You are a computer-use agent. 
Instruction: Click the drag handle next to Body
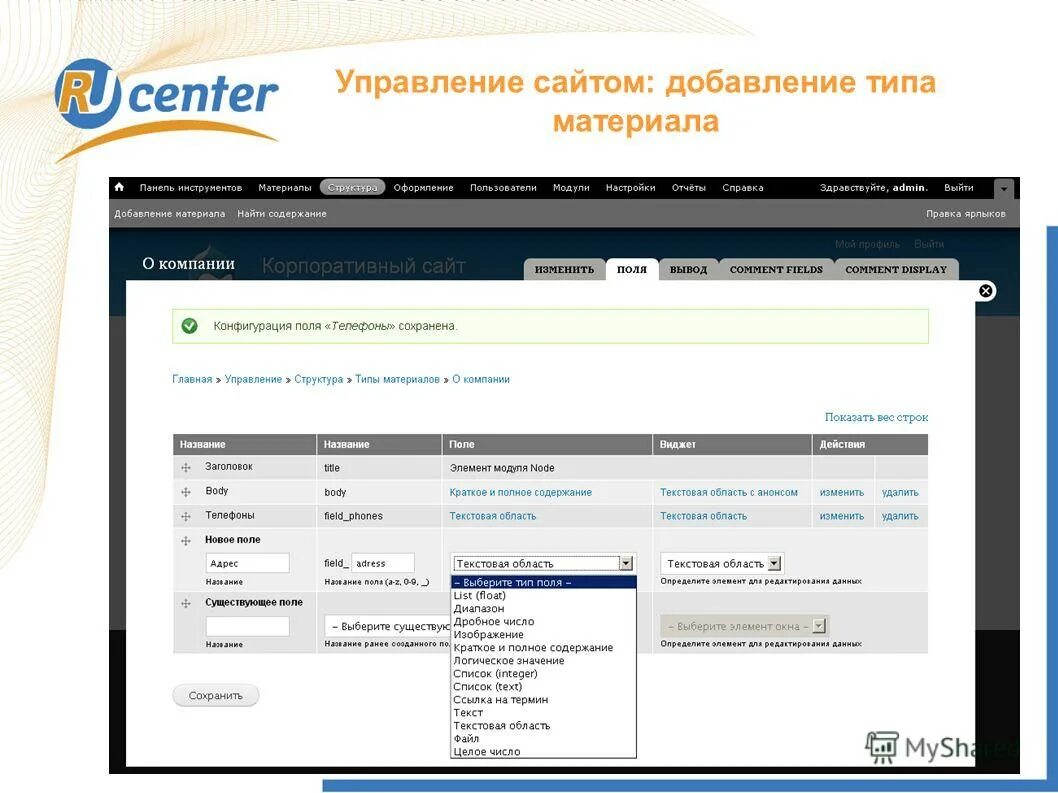[x=185, y=491]
